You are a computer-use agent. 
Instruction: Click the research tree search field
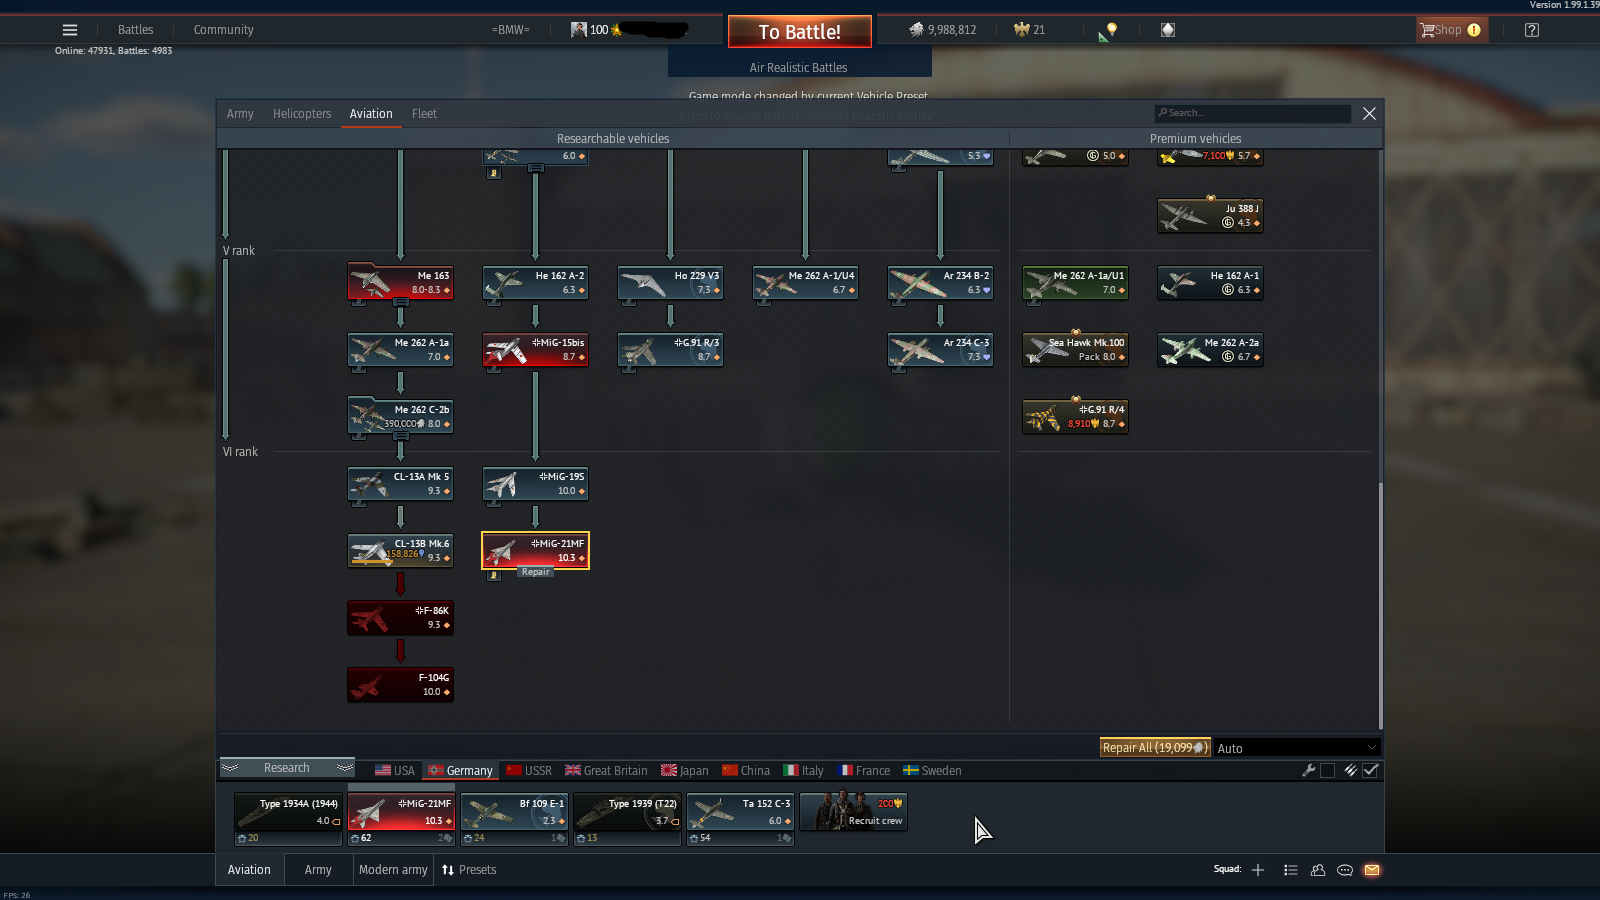tap(1252, 113)
